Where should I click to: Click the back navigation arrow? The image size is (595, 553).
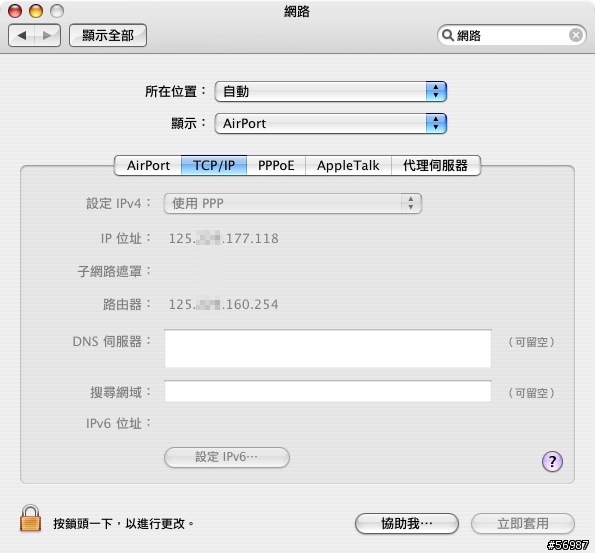coord(22,36)
